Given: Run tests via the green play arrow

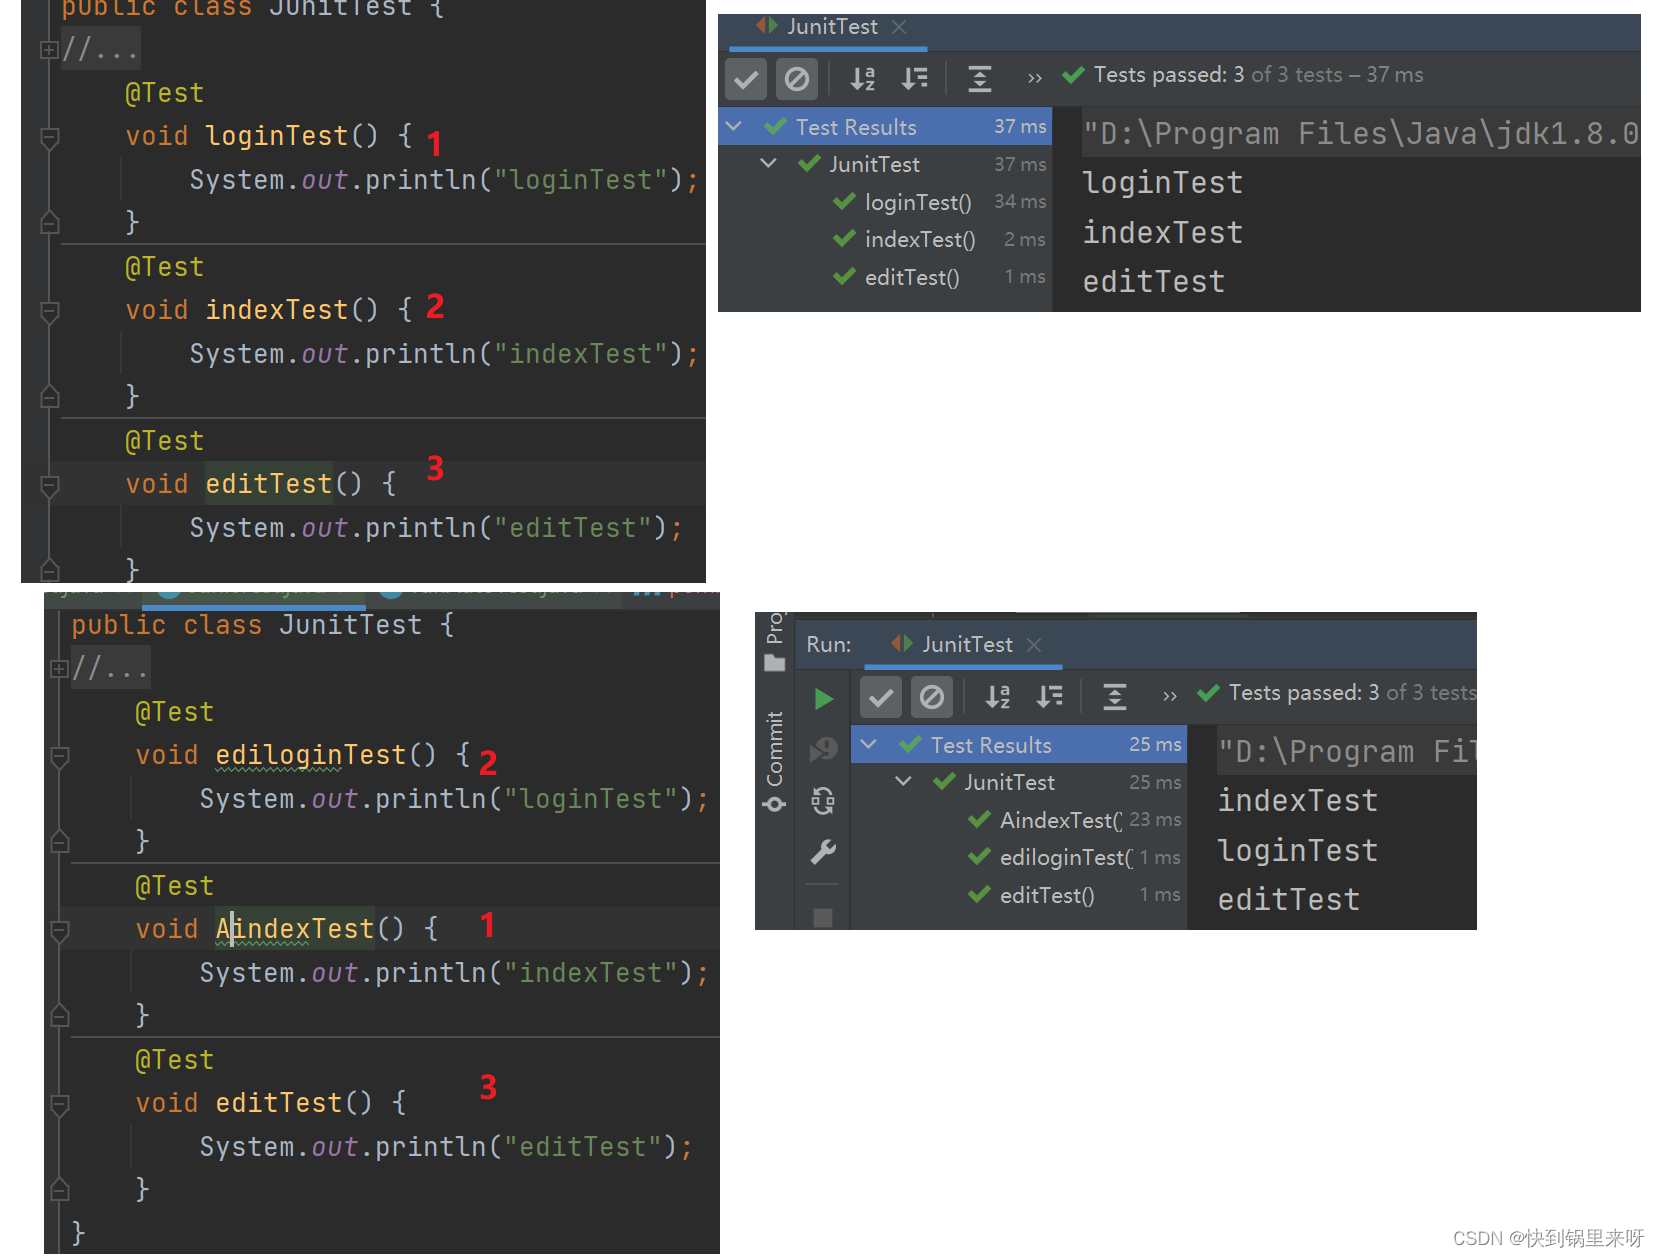Looking at the screenshot, I should tap(822, 698).
